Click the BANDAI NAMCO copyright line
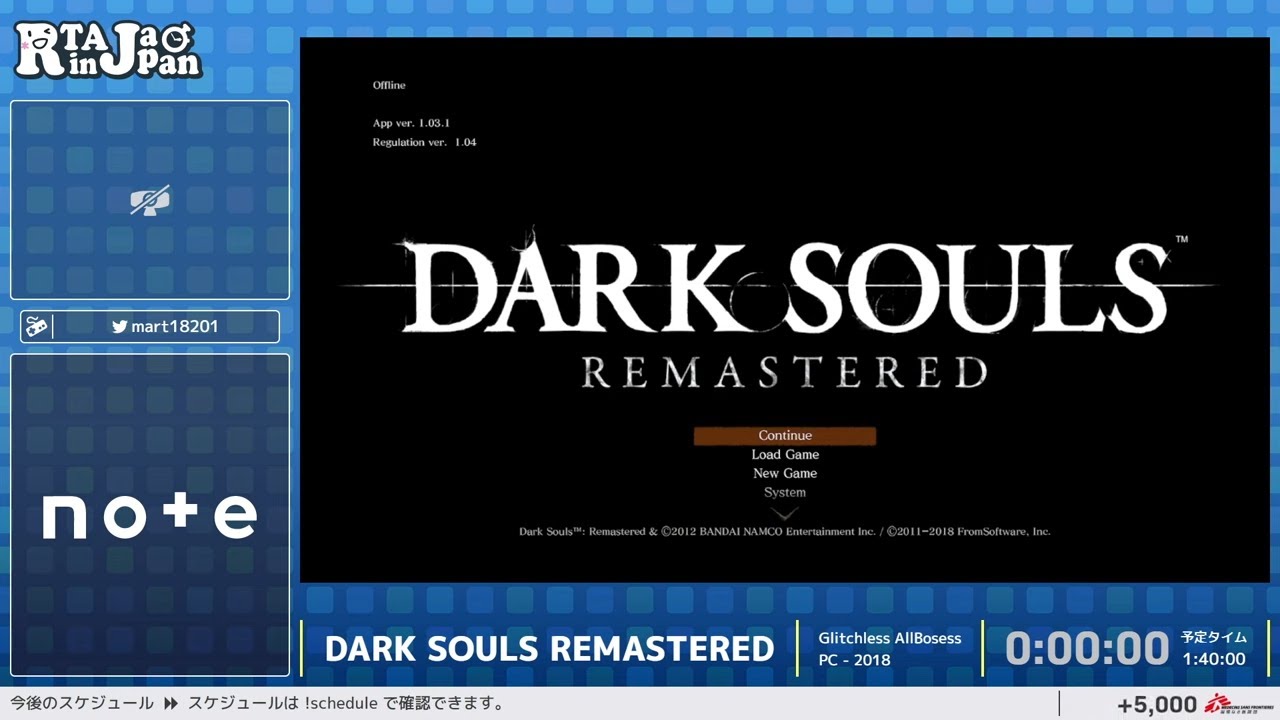The image size is (1280, 720). pyautogui.click(x=785, y=531)
